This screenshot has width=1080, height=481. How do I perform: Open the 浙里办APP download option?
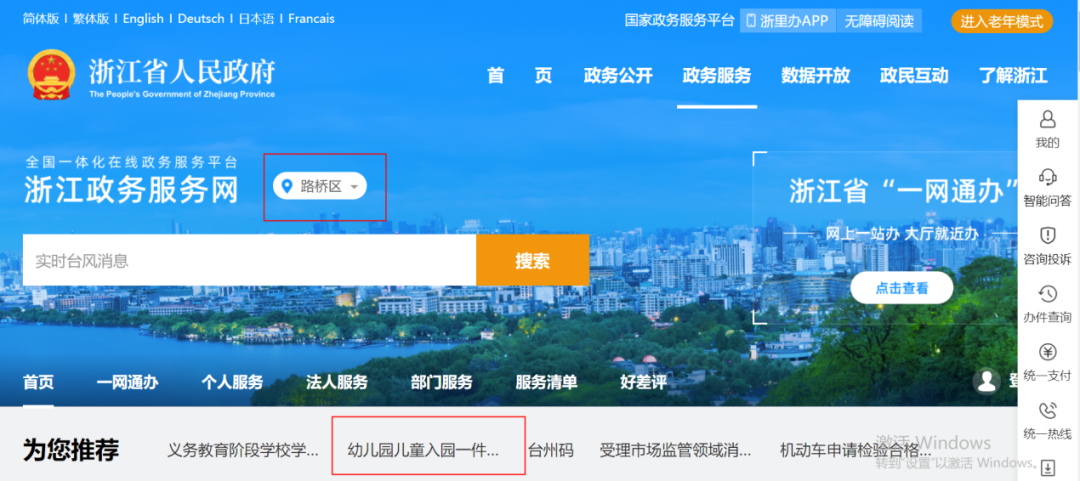tap(787, 21)
